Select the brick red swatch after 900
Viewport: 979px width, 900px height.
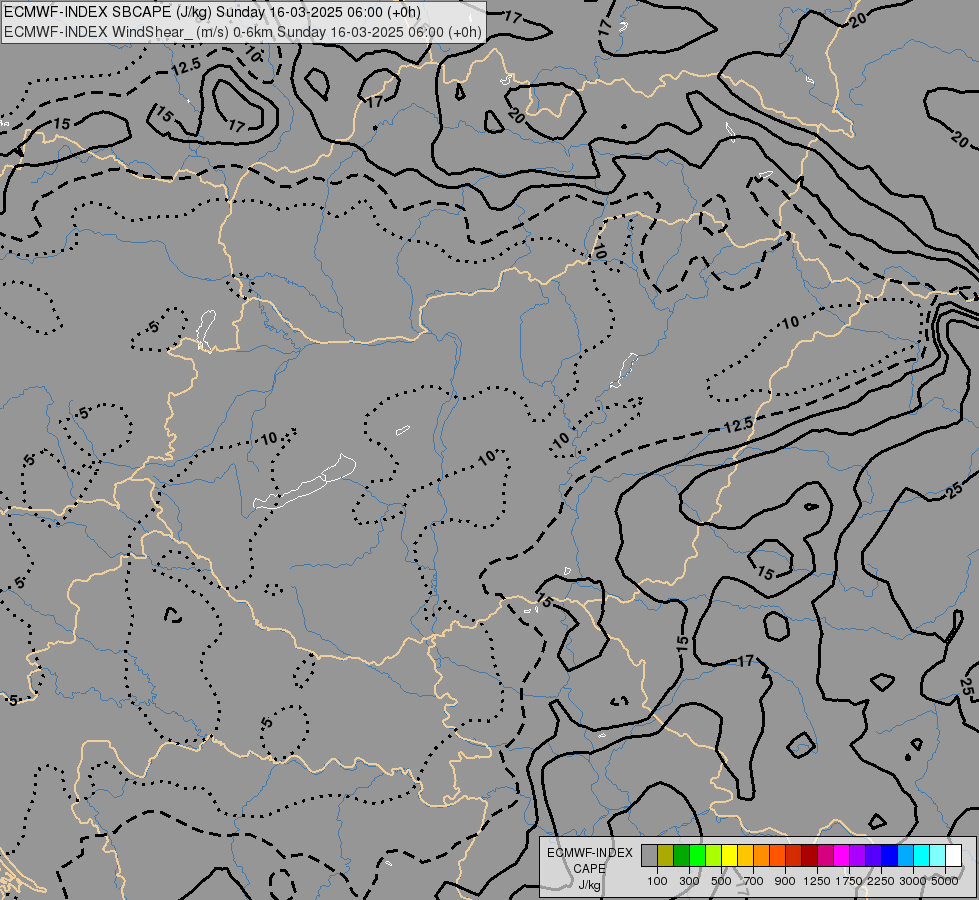pyautogui.click(x=793, y=855)
